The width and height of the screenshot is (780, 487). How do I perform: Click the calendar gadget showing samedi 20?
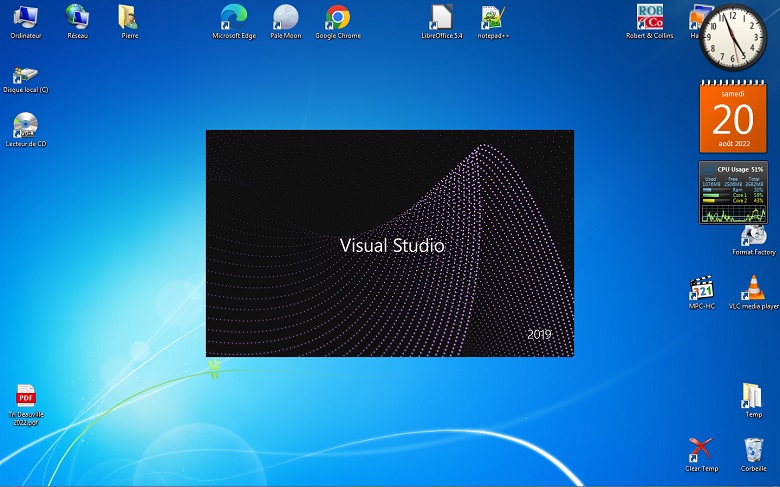point(733,116)
